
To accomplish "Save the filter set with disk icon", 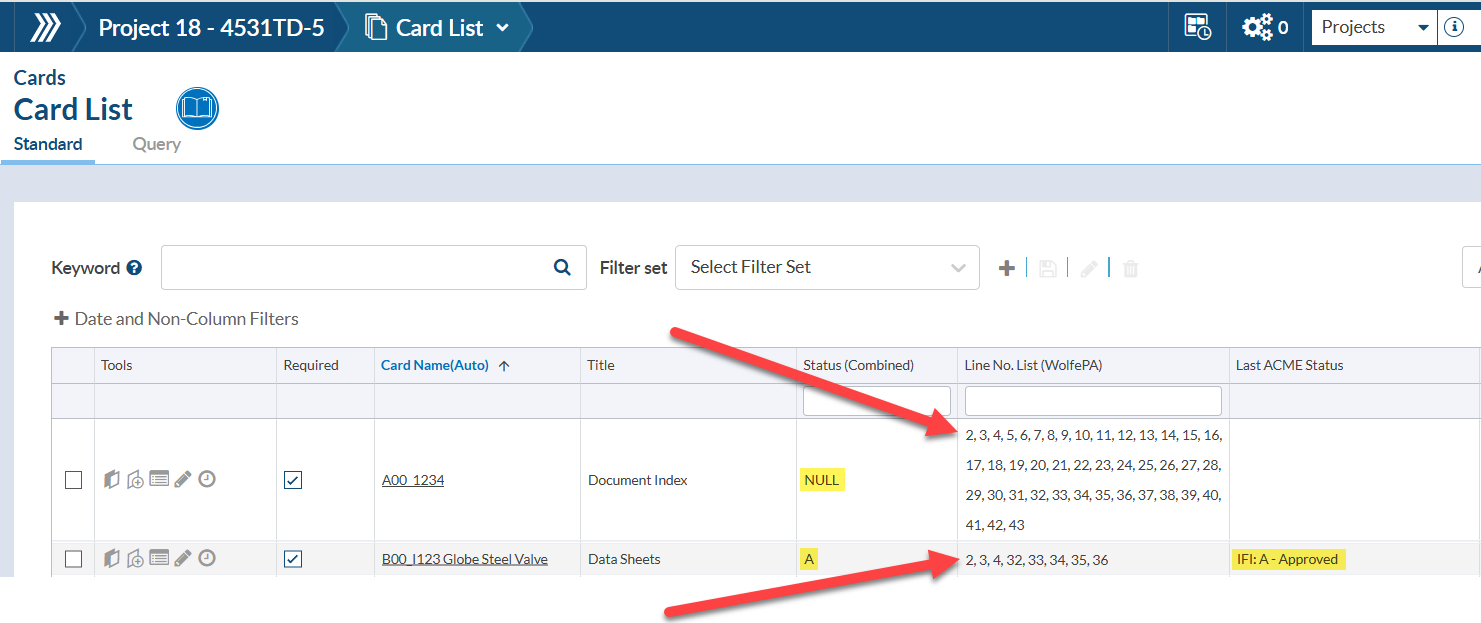I will click(1047, 268).
